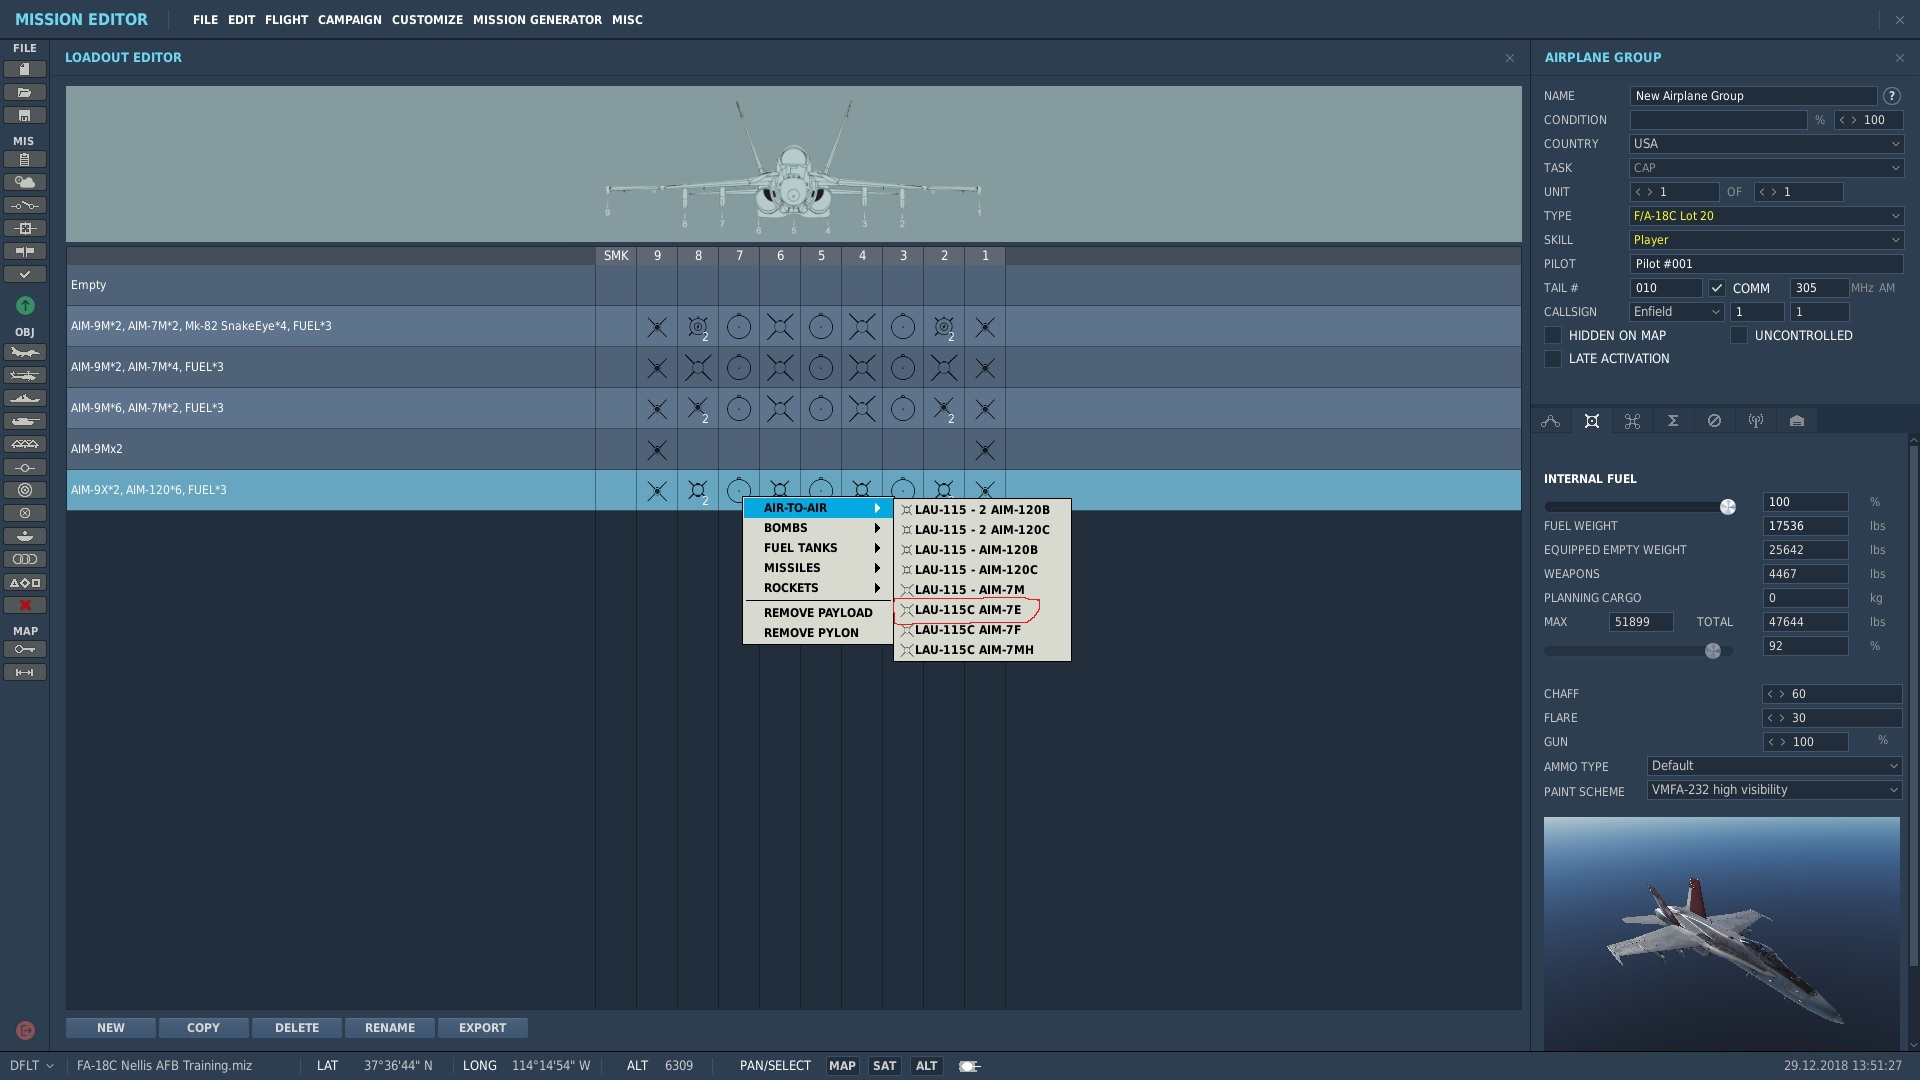Click the weather icon in MIS sidebar
Screen dimensions: 1920x1080
coord(25,182)
